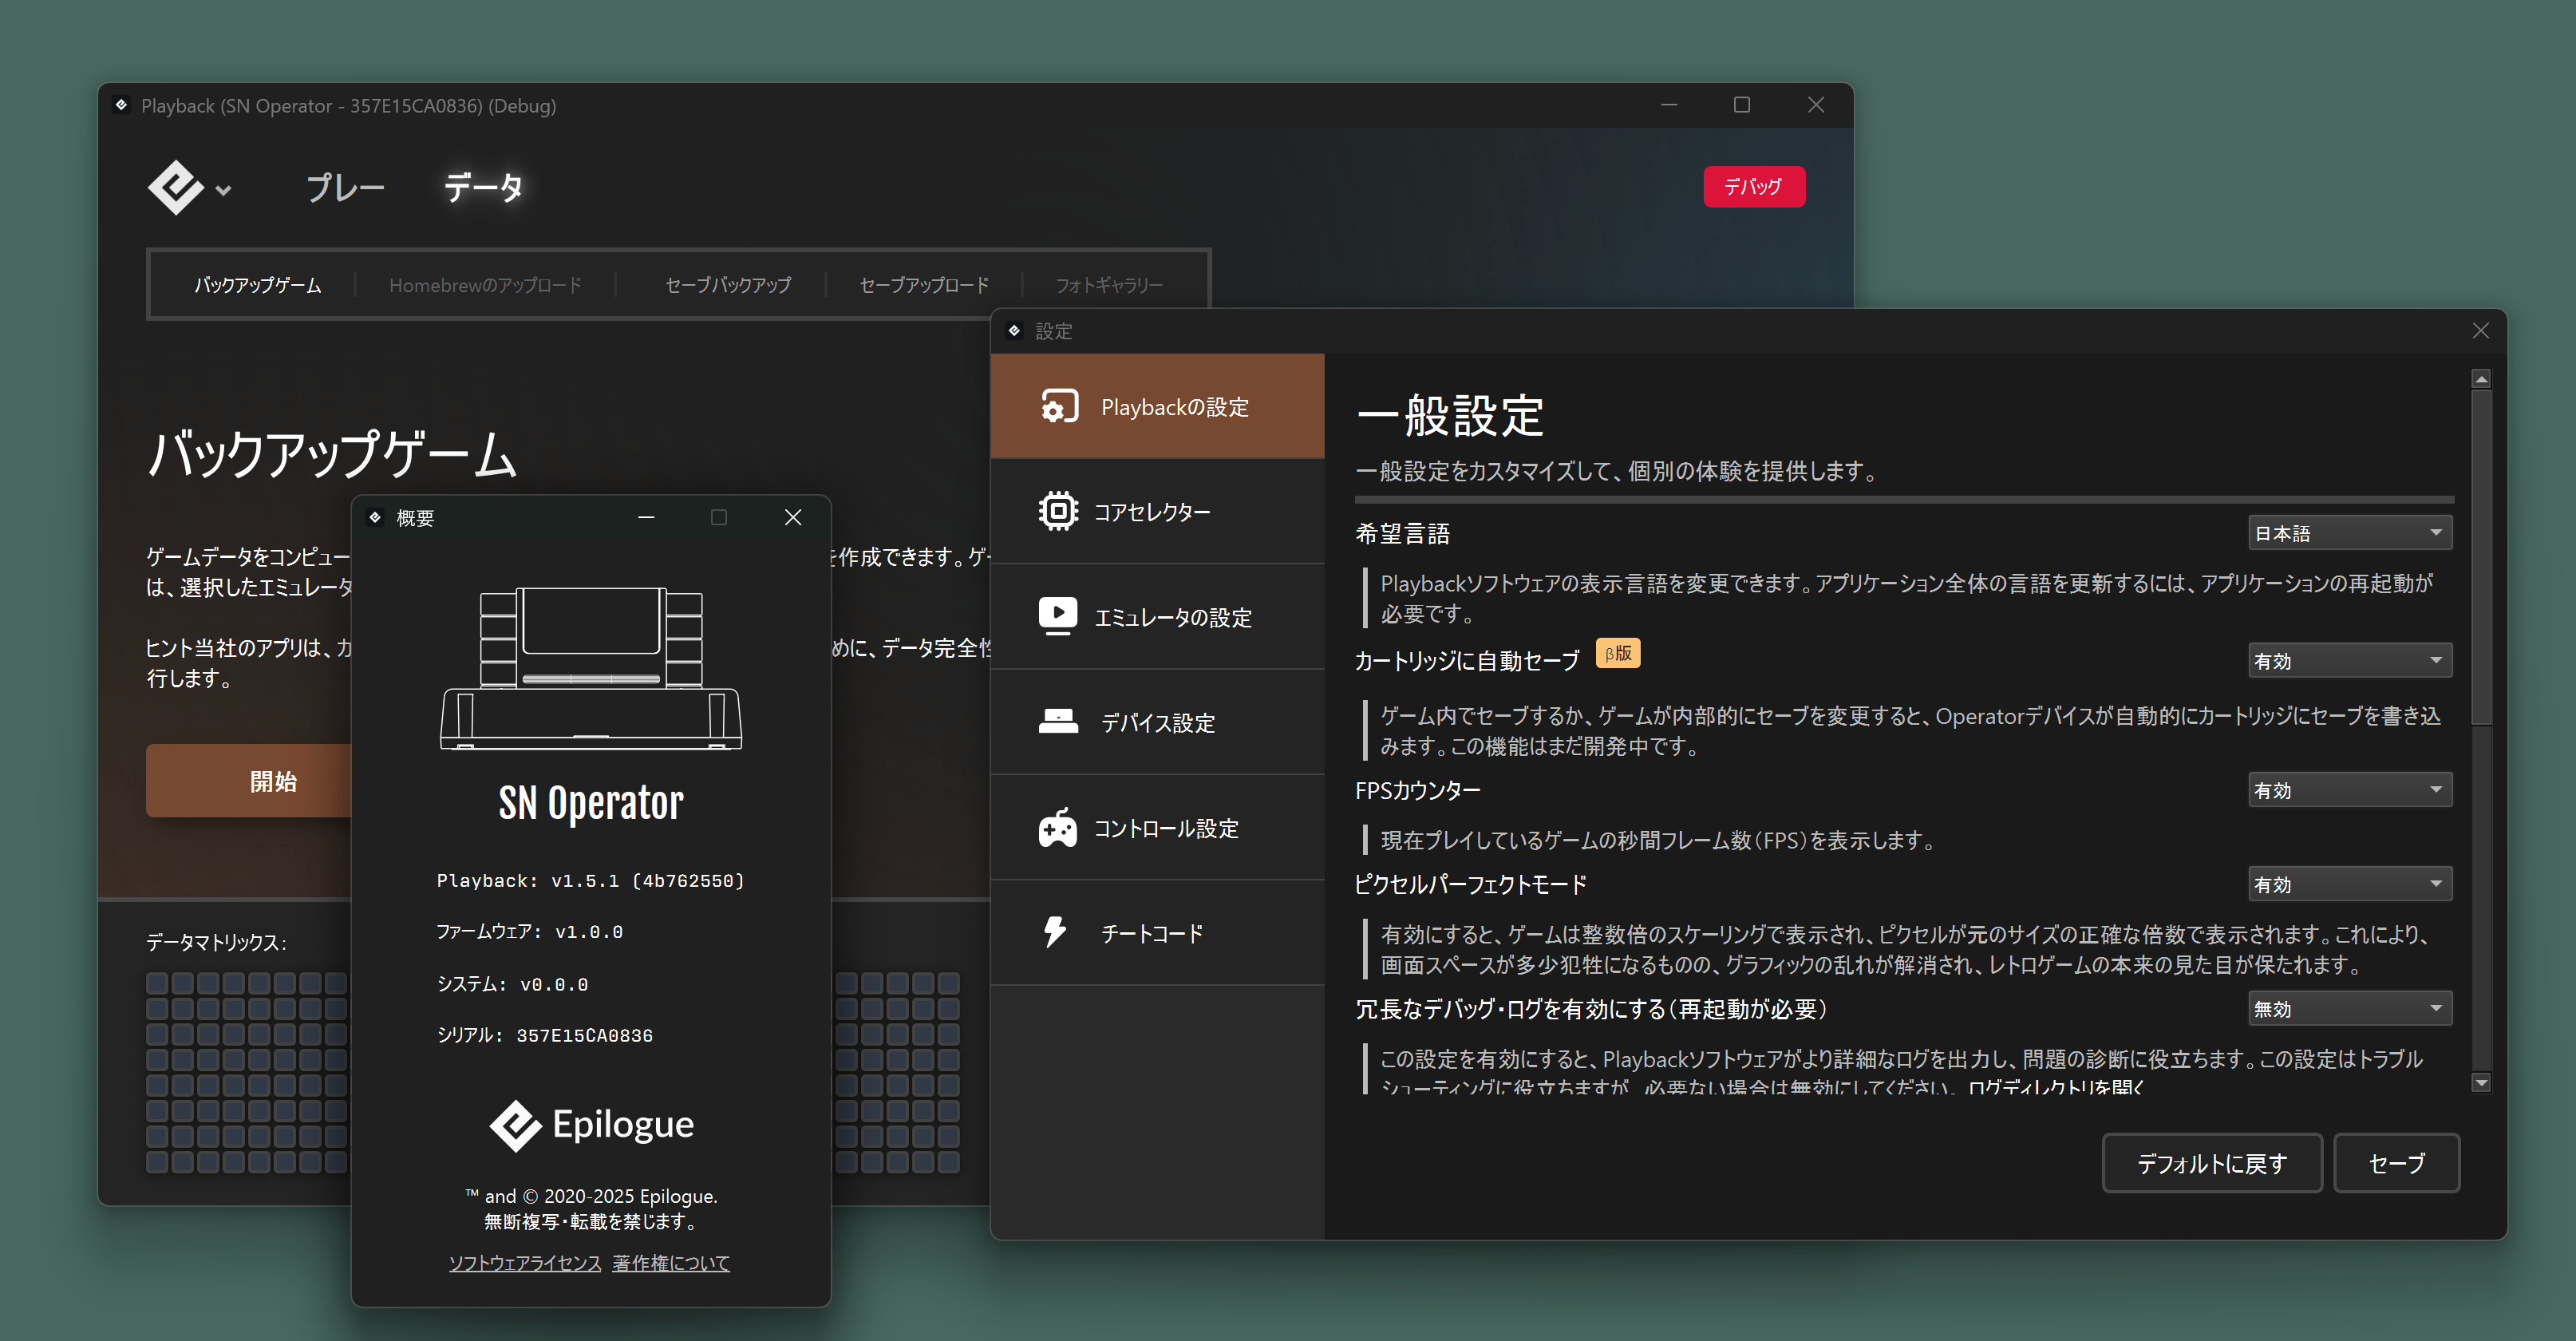The image size is (2576, 1341).
Task: Switch to the プレー tab
Action: coord(344,187)
